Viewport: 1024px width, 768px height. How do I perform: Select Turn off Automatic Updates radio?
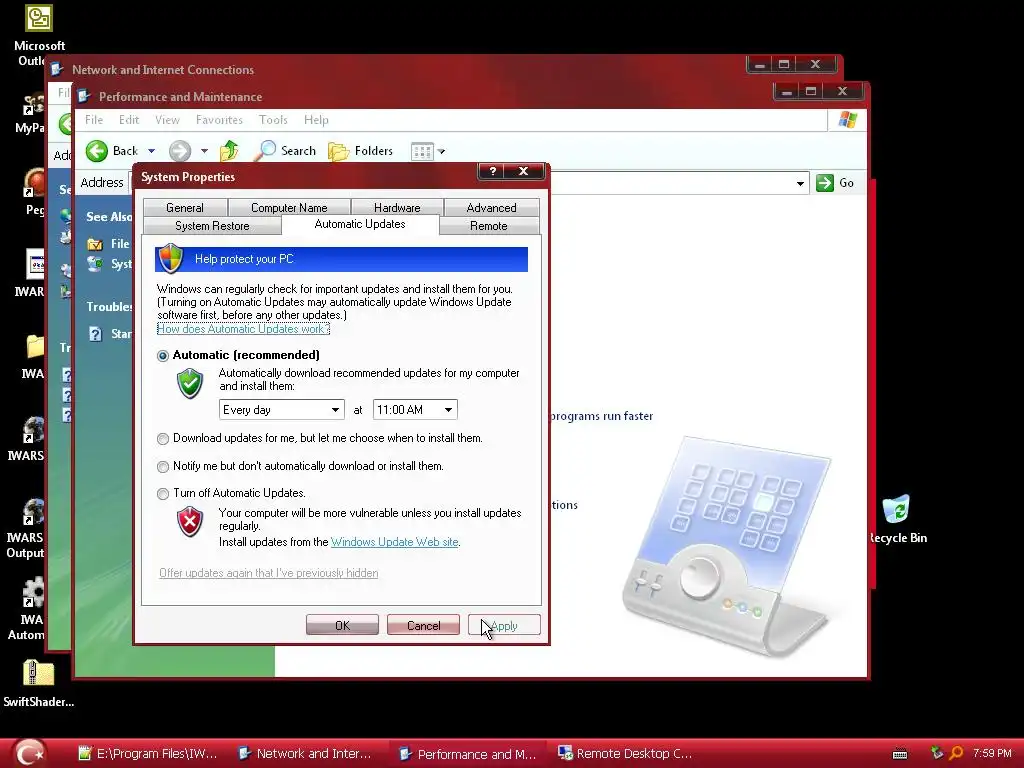163,494
